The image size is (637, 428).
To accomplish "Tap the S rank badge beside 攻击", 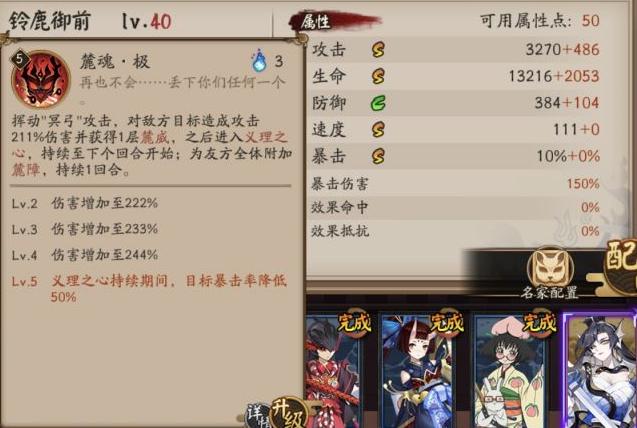I will click(378, 50).
